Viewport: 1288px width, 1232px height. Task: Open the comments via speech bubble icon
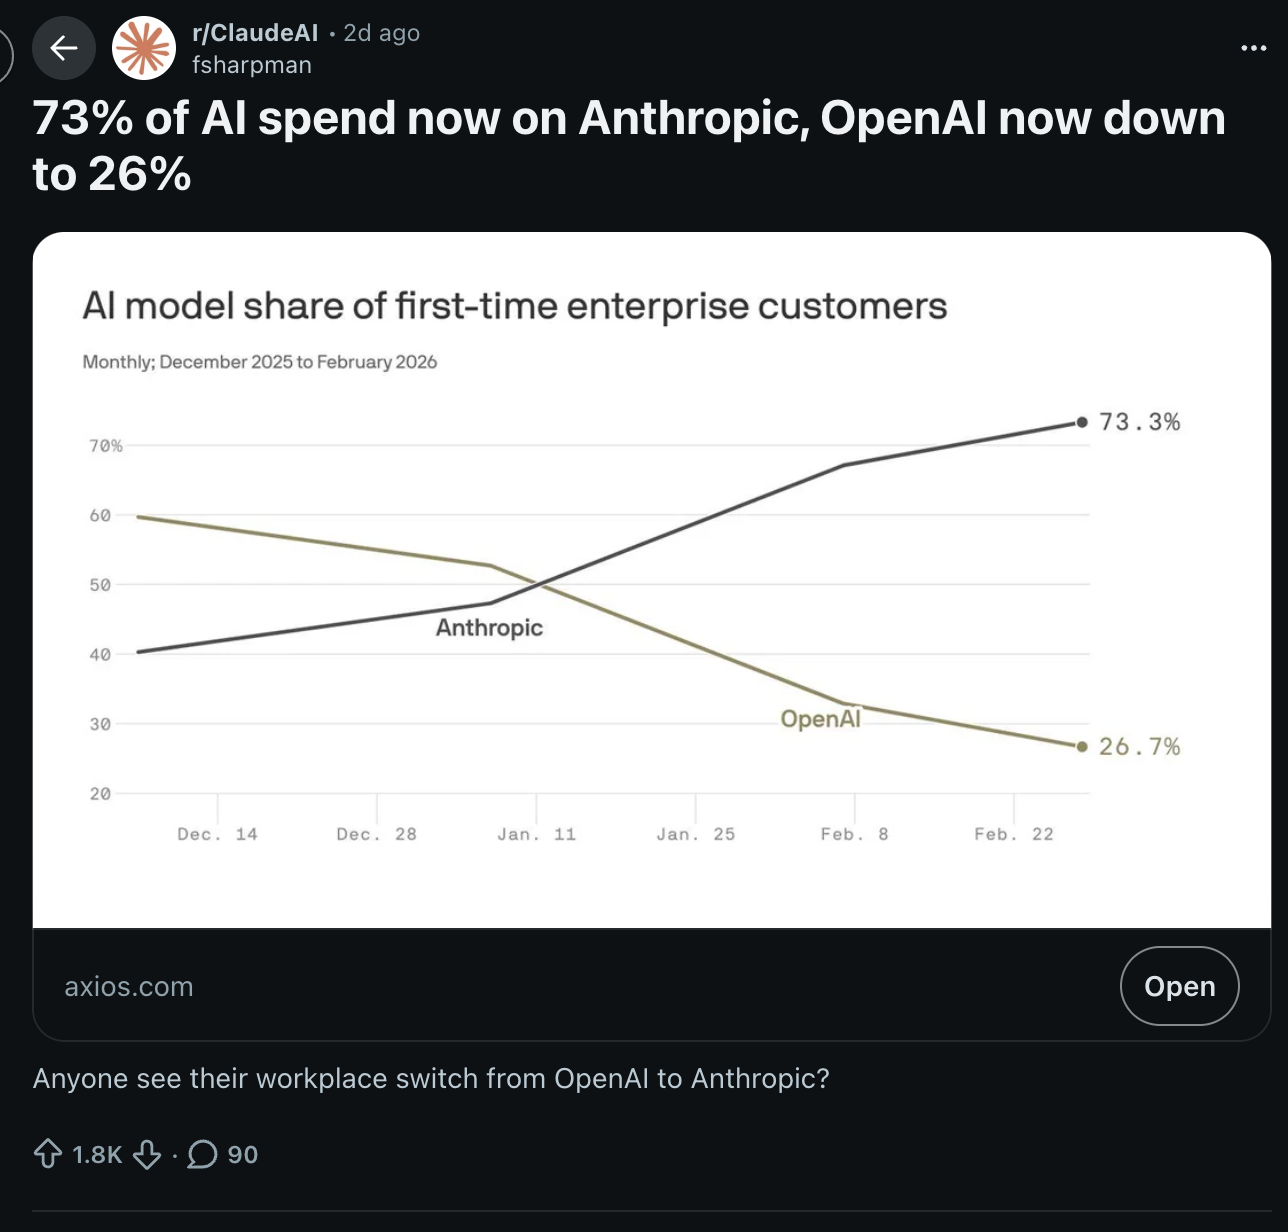point(202,1155)
